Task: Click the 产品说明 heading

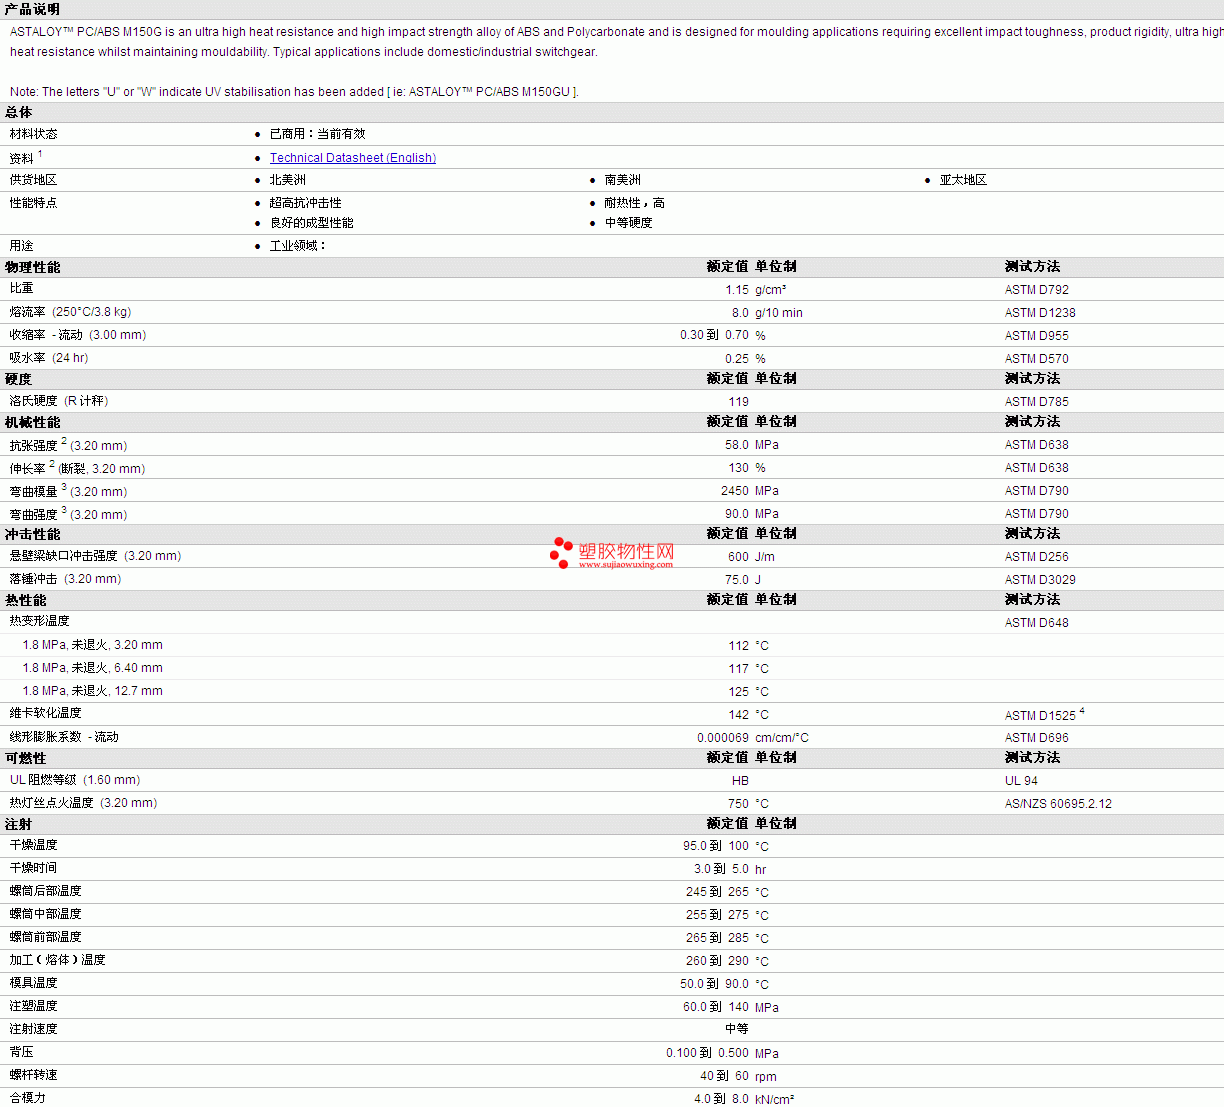Action: (x=32, y=9)
